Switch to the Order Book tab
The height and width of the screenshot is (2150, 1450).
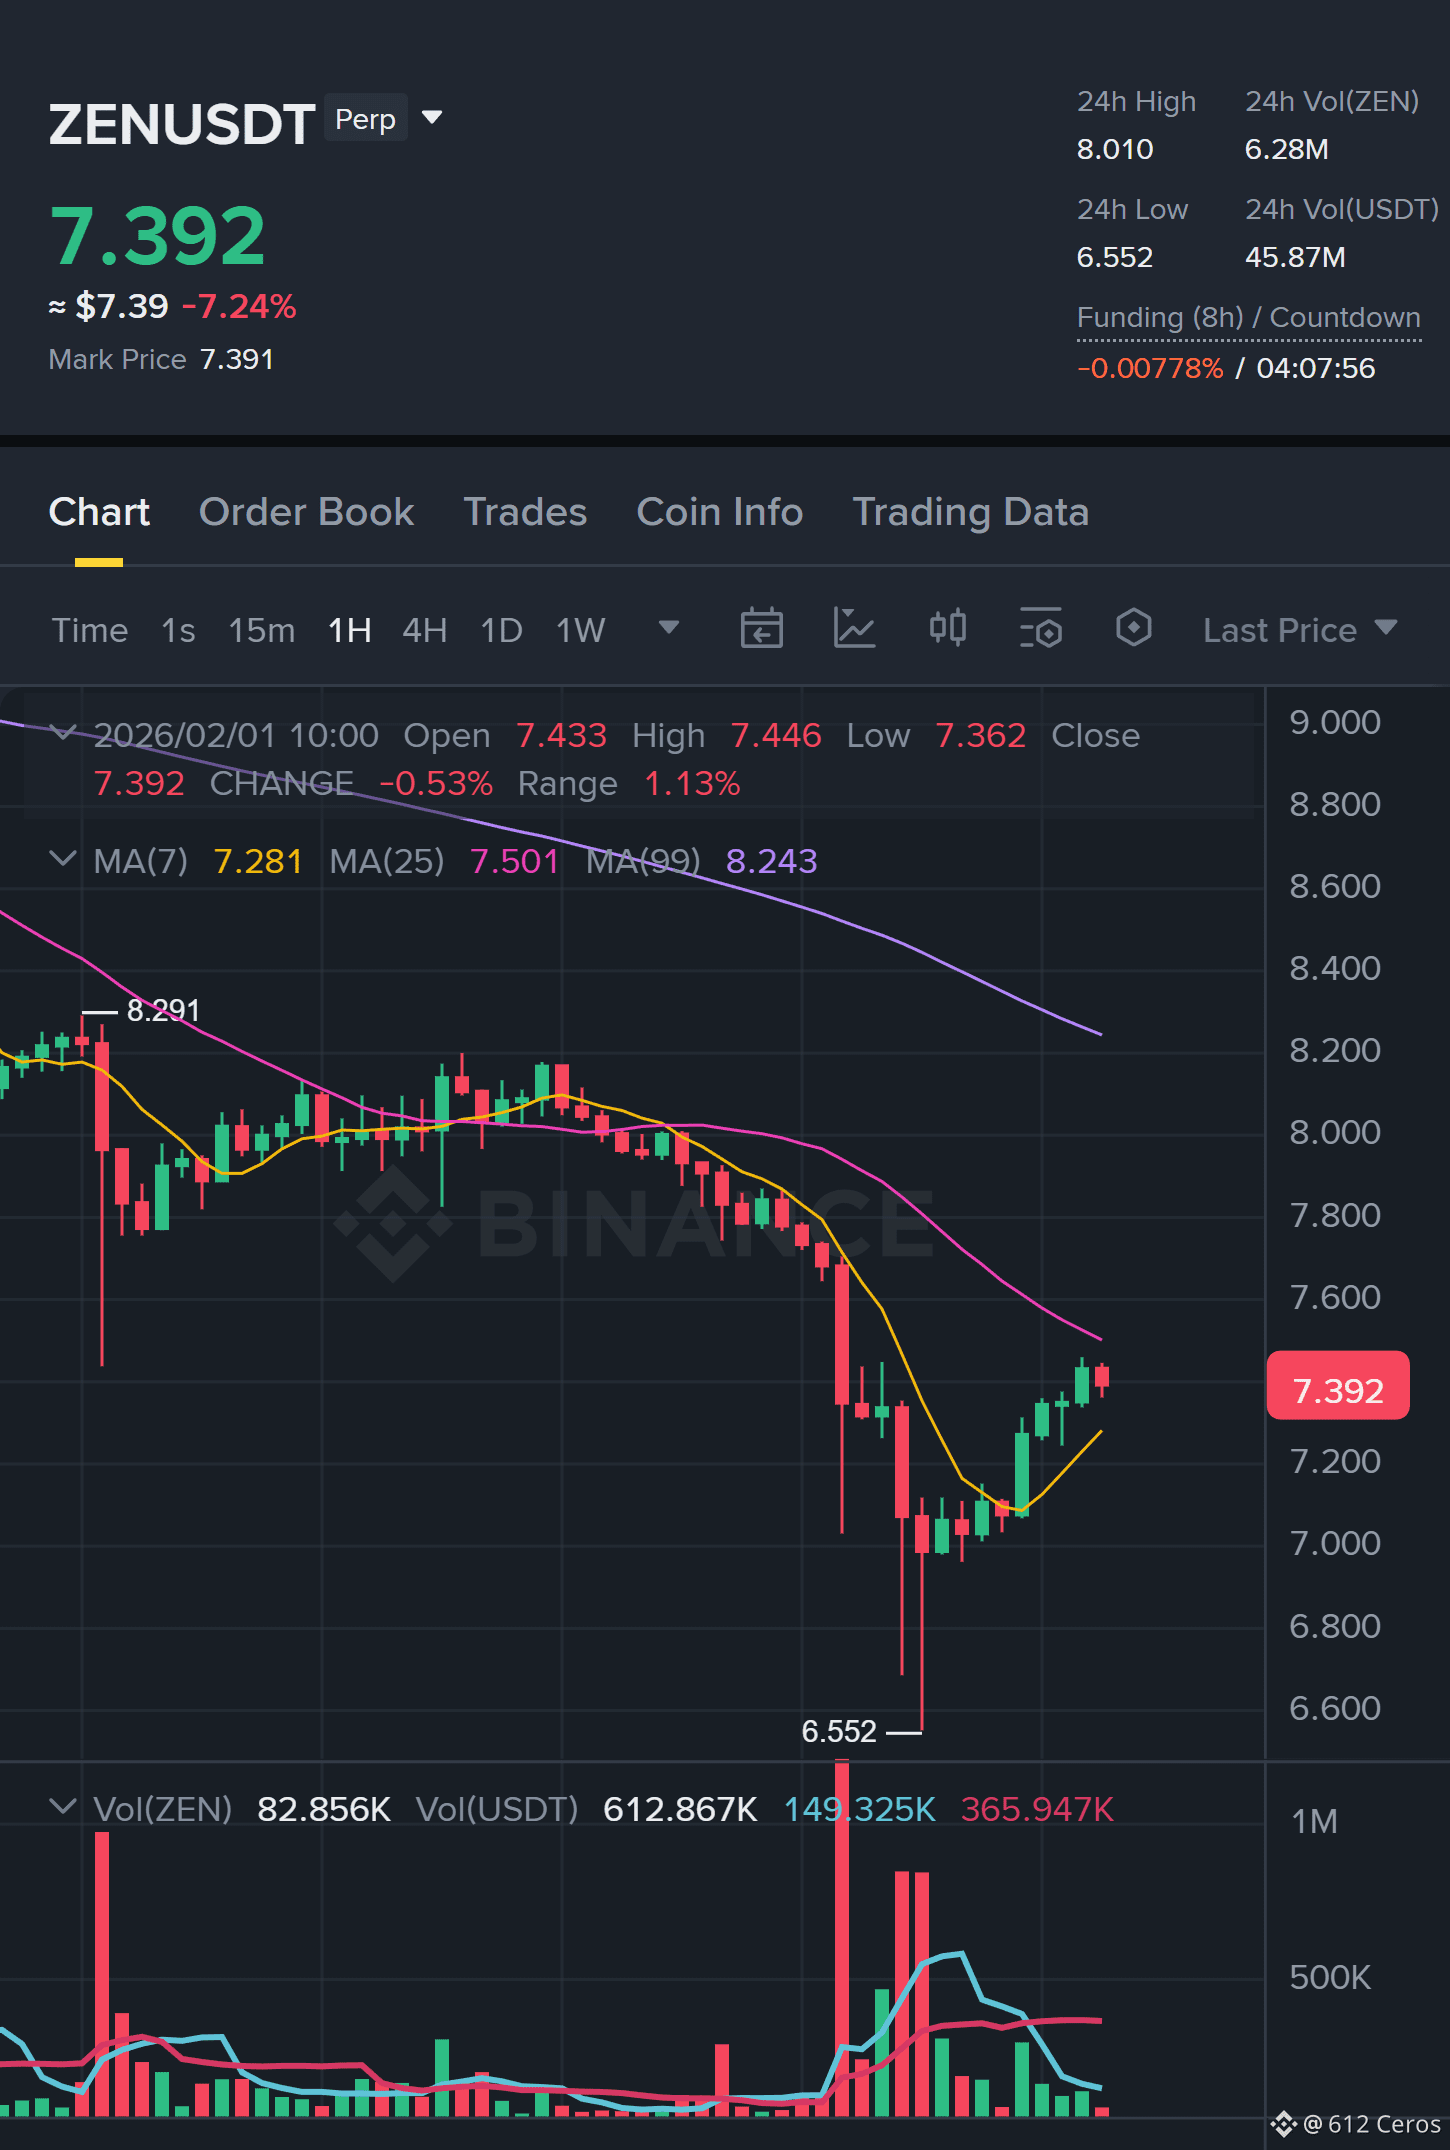(x=306, y=512)
